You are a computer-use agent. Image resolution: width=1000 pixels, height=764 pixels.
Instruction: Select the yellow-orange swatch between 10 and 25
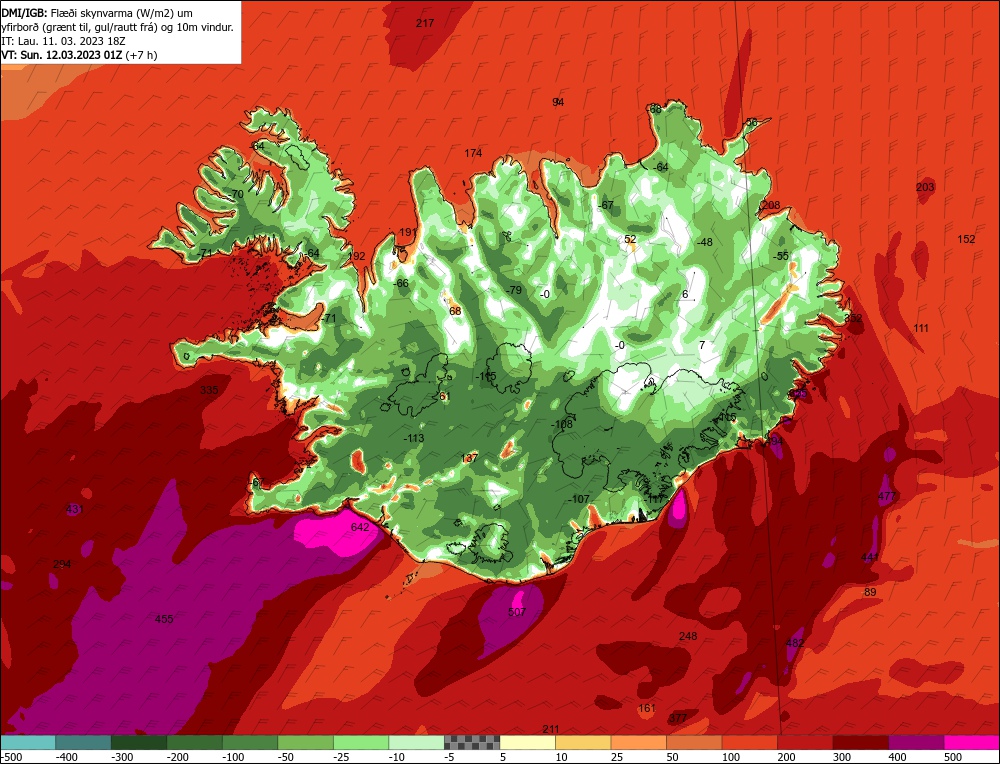[582, 742]
